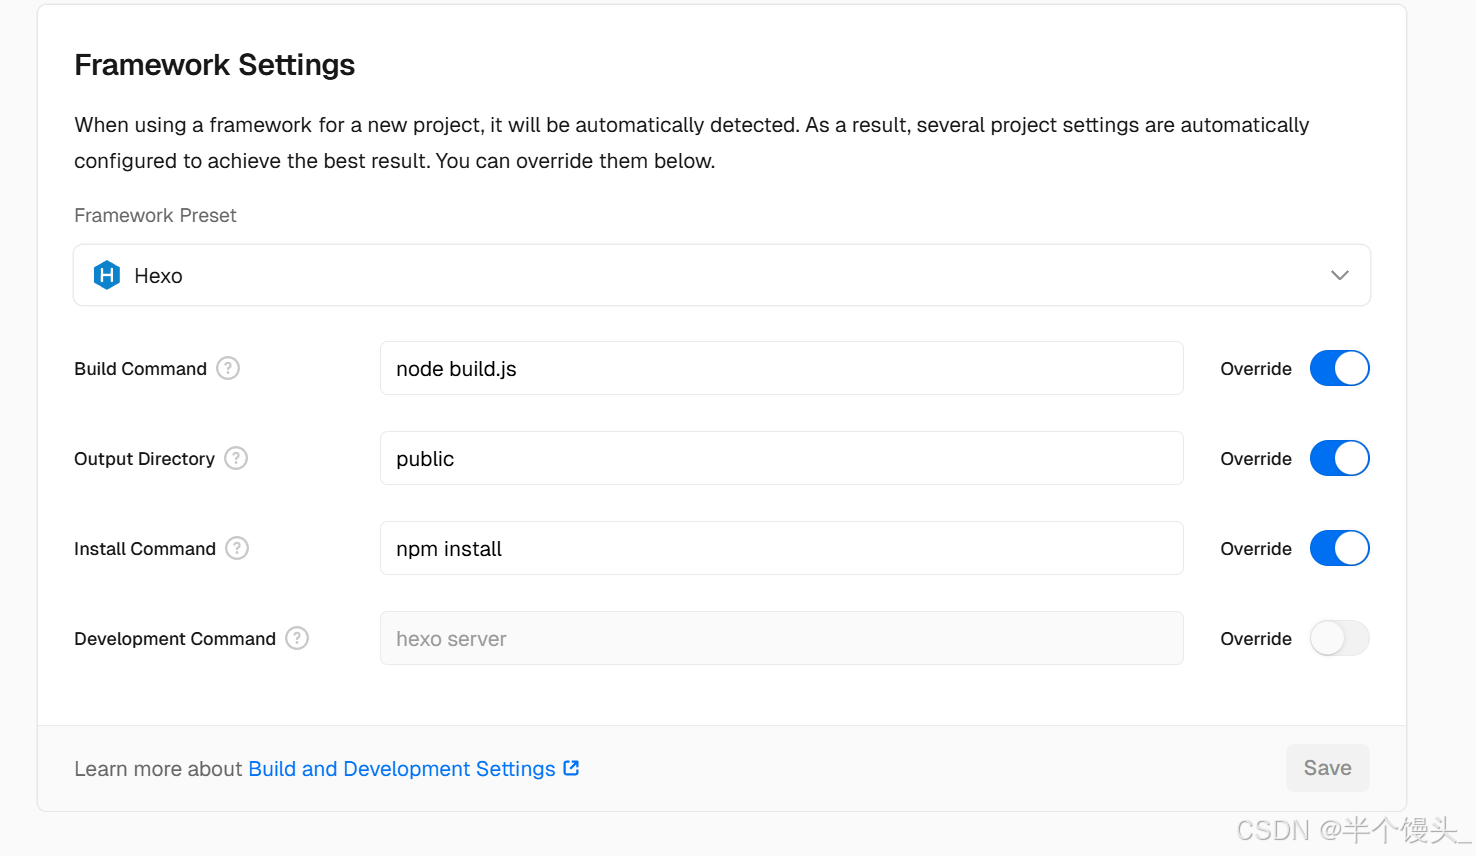The image size is (1476, 856).
Task: Click the Framework Settings heading
Action: (x=214, y=65)
